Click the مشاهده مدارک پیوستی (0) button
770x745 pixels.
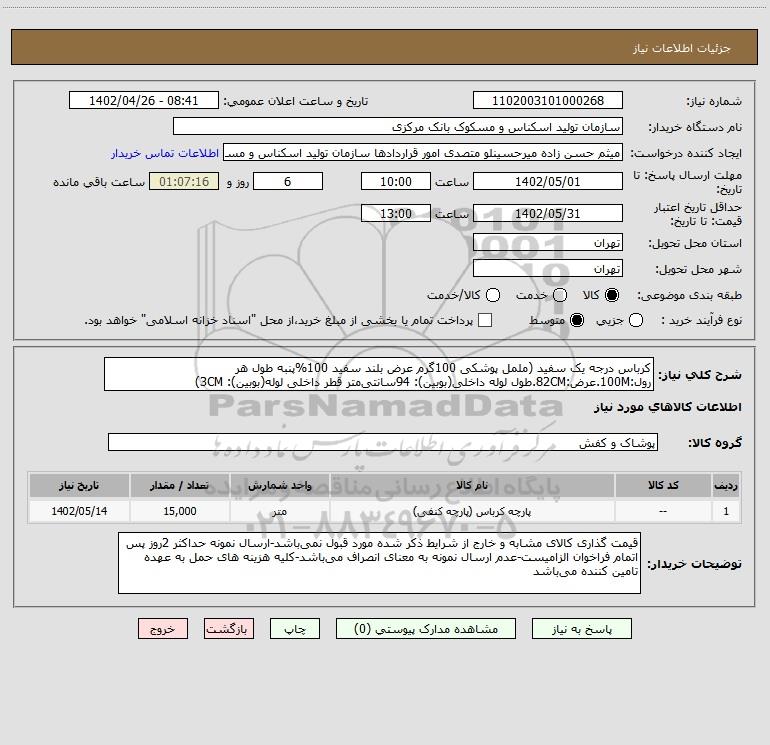426,629
